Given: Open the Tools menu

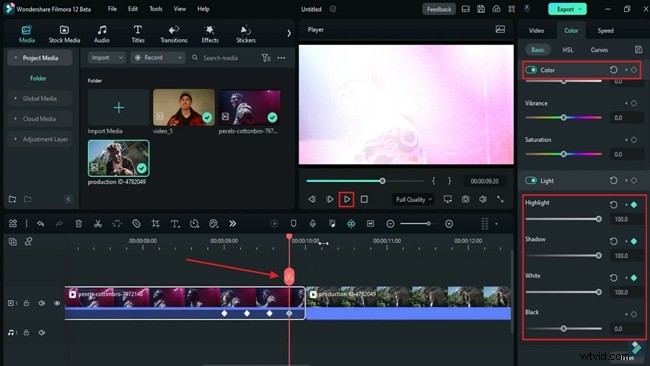Looking at the screenshot, I should pyautogui.click(x=156, y=9).
